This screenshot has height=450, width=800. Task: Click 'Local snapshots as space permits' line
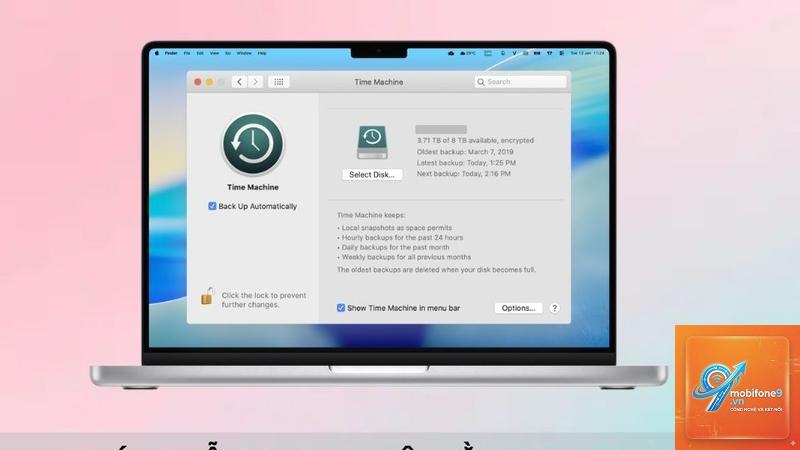click(x=395, y=228)
